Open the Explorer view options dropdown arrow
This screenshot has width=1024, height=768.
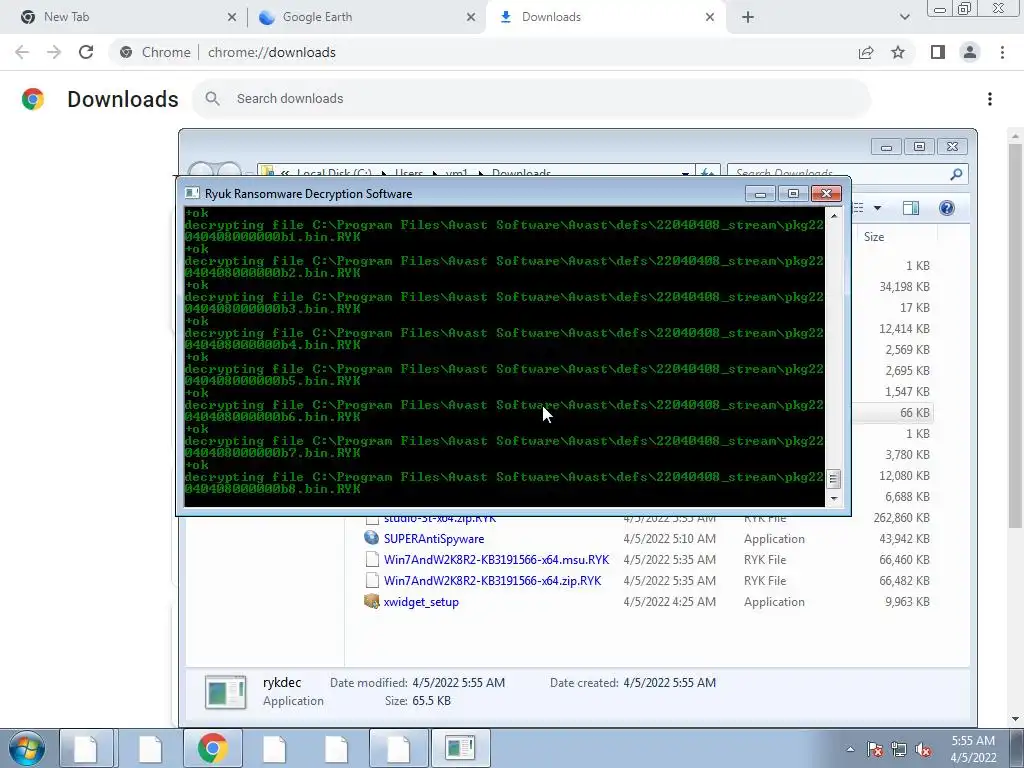878,208
